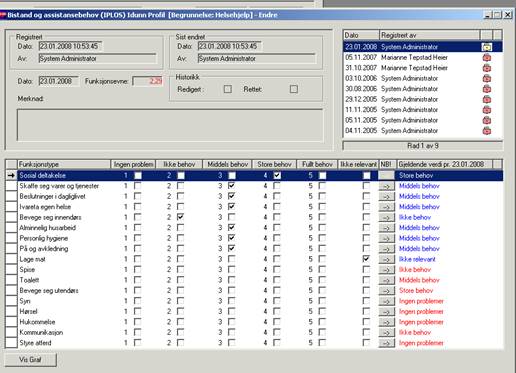Select the 05.11.2007 Marianne Tepstad Heier entry
The image size is (516, 373).
(422, 57)
